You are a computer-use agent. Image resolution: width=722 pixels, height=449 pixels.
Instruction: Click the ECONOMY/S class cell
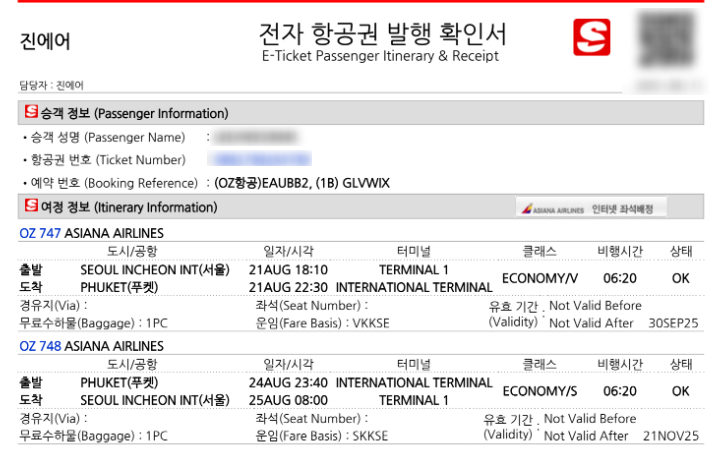[540, 391]
